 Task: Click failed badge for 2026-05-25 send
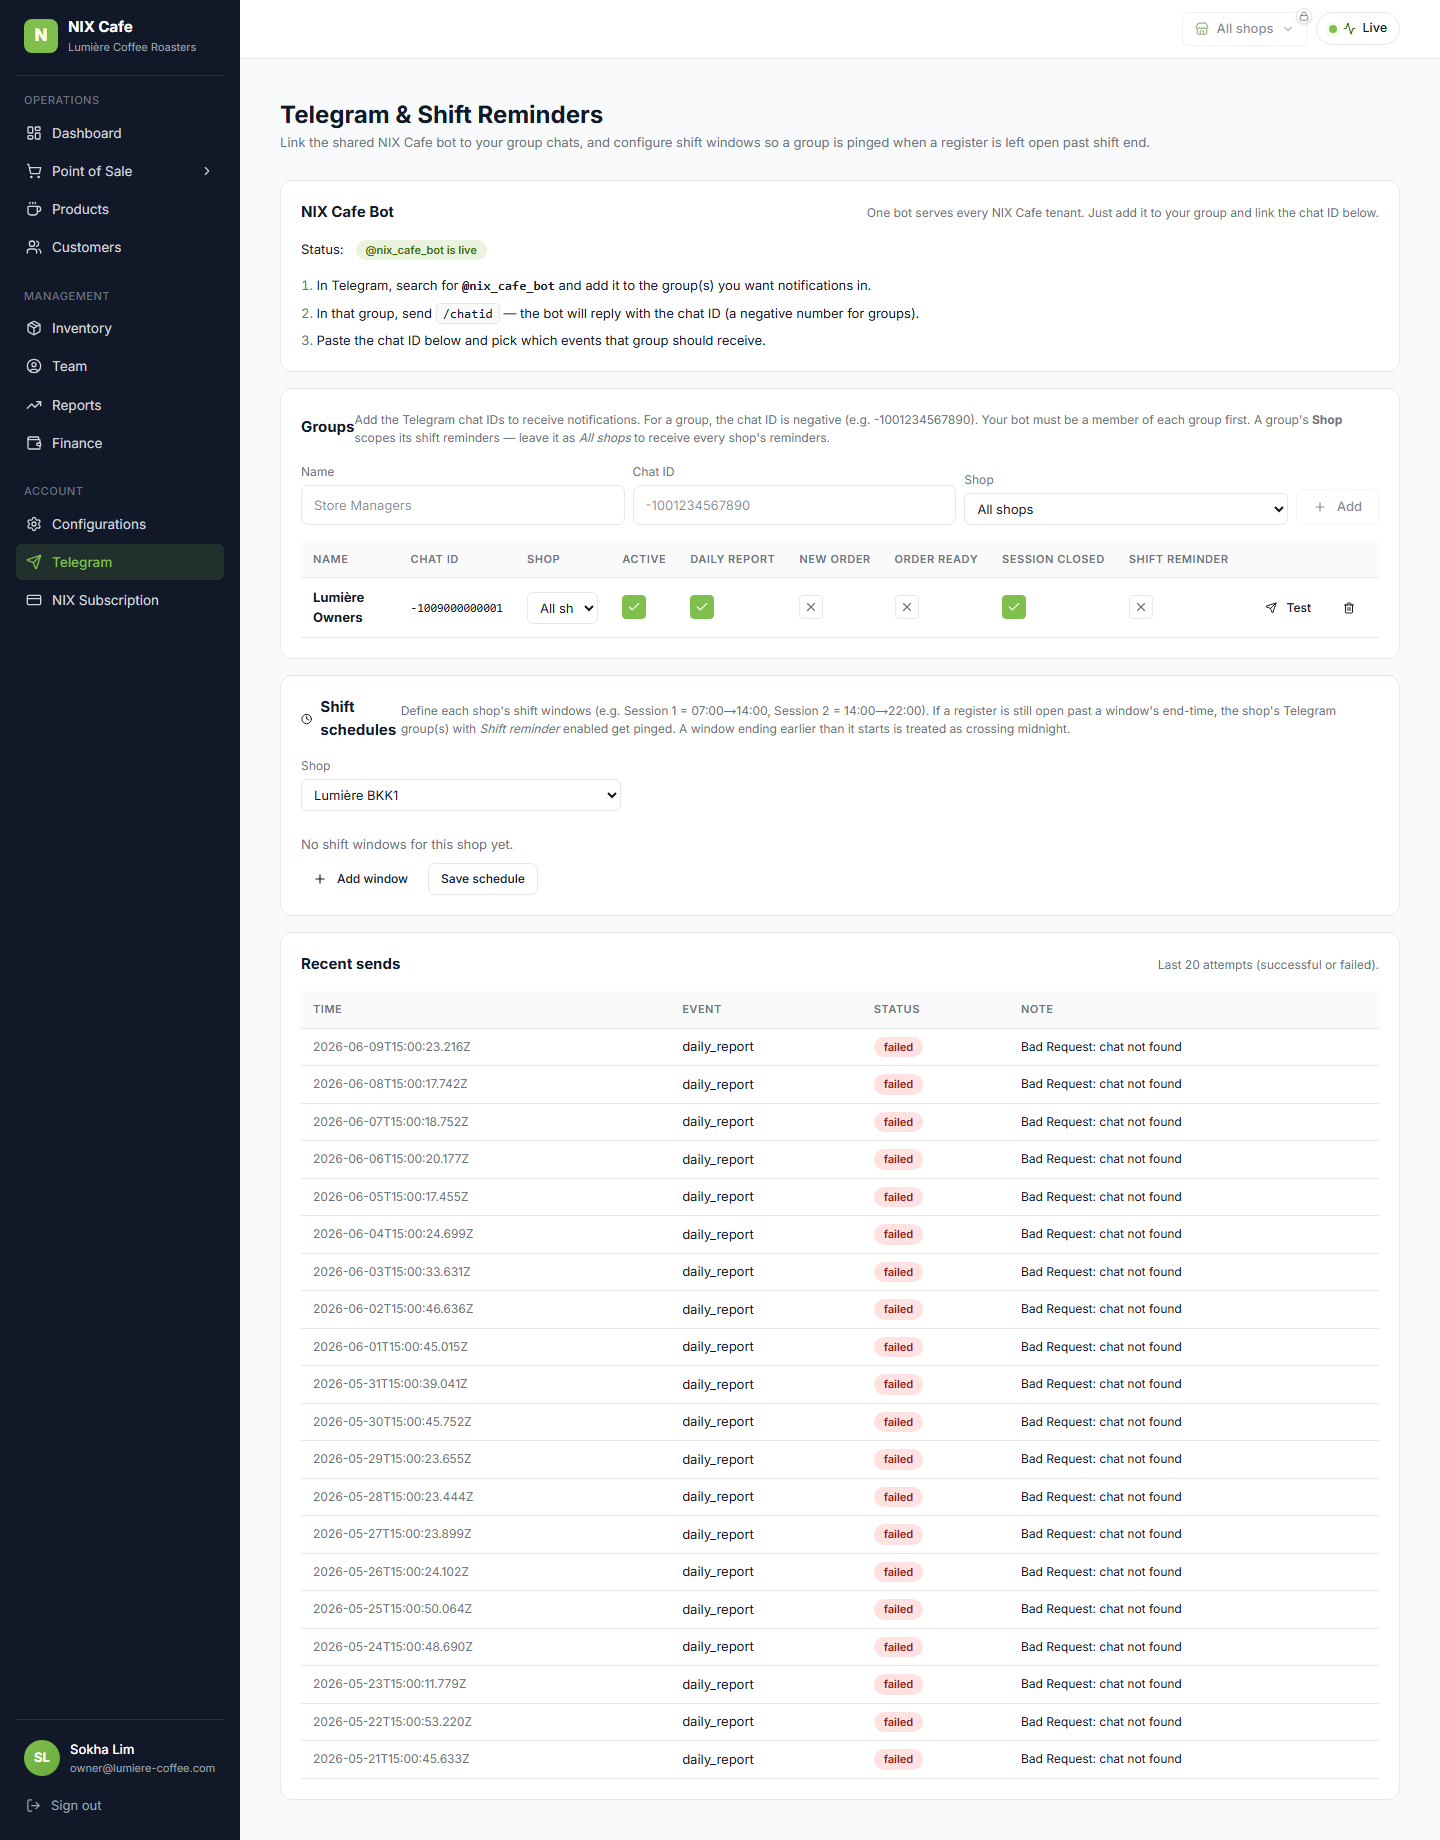898,1609
